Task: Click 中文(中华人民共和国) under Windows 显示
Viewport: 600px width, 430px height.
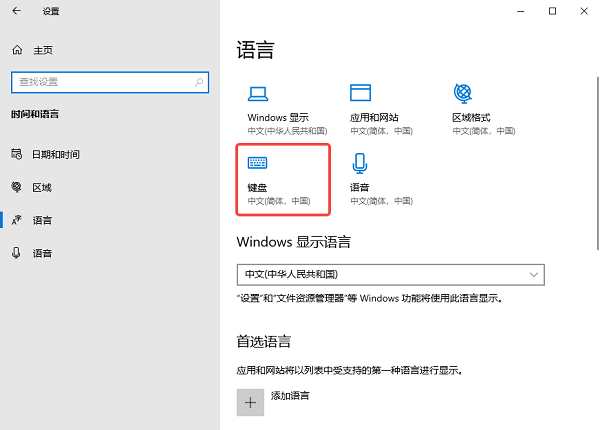Action: [287, 131]
